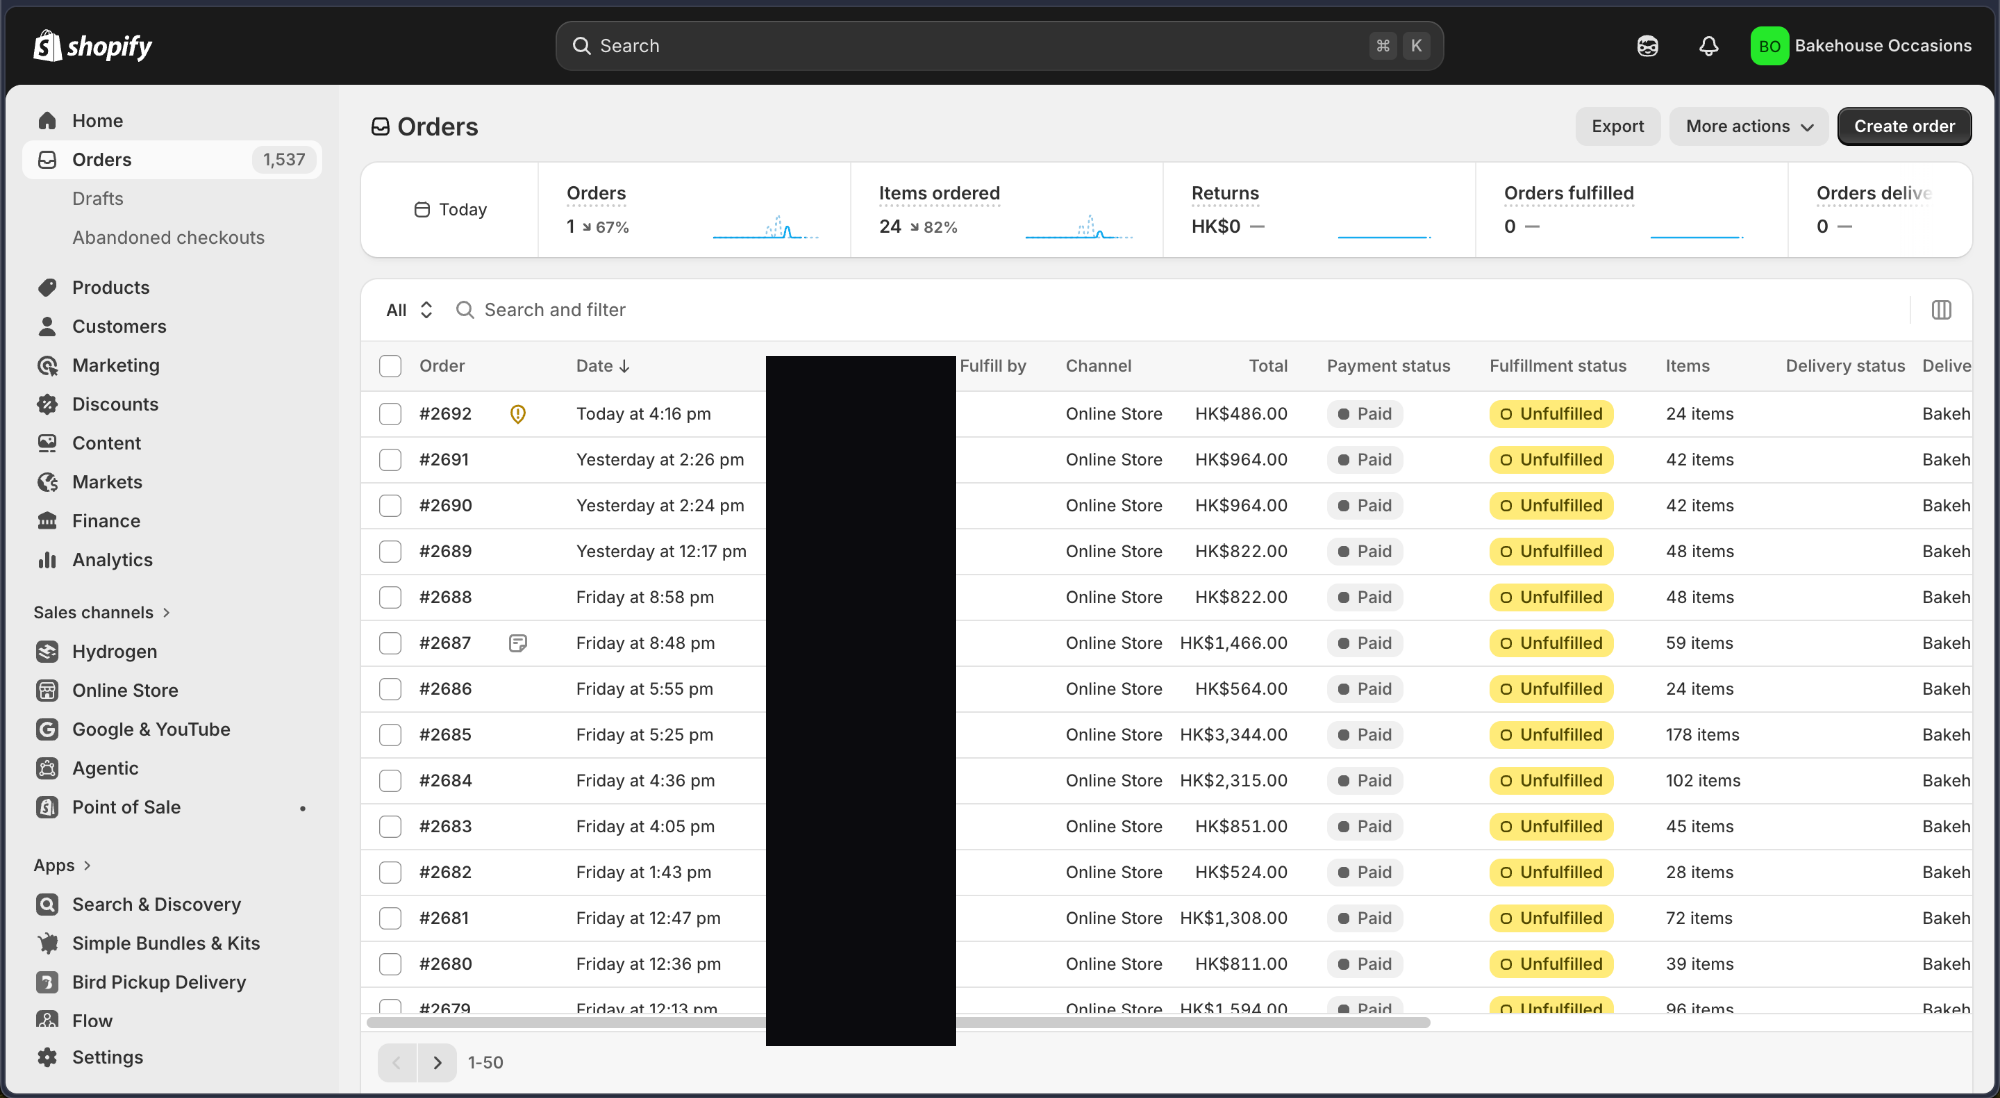Open the All views dropdown
This screenshot has height=1098, width=2000.
click(409, 310)
